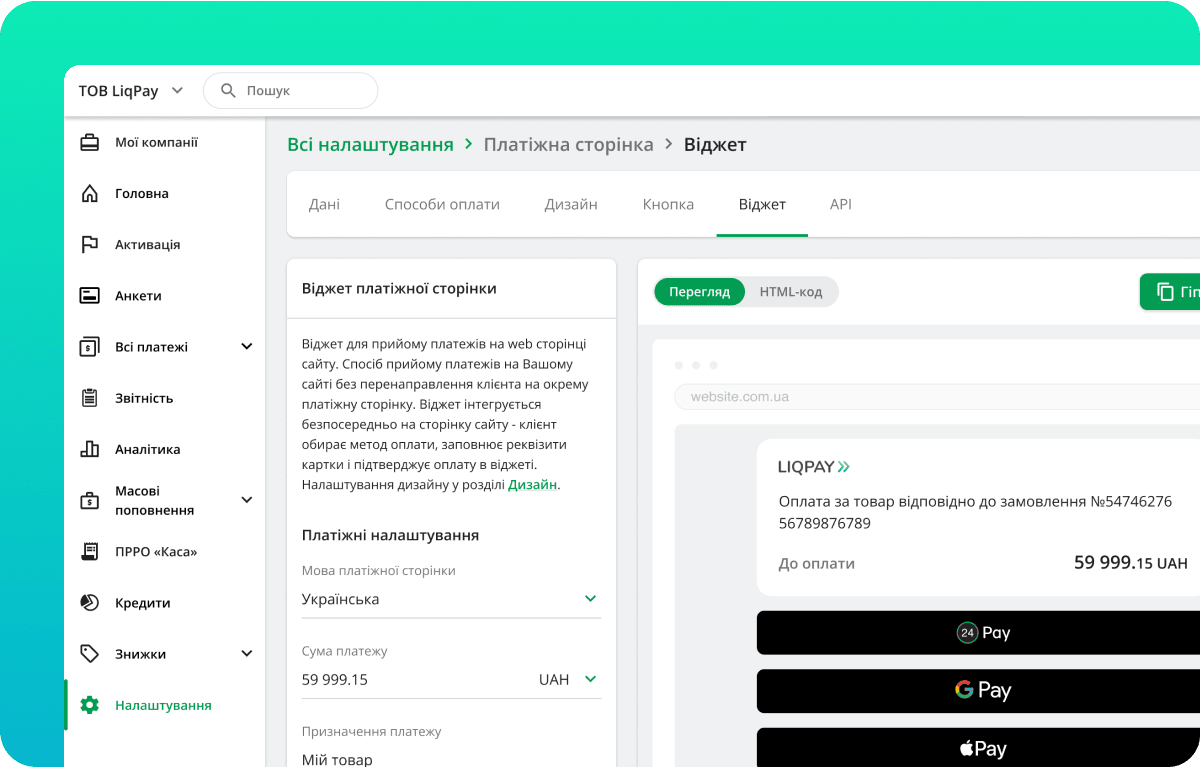The height and width of the screenshot is (767, 1200).
Task: Open ПРРО «Каса» sidebar icon
Action: coord(90,551)
